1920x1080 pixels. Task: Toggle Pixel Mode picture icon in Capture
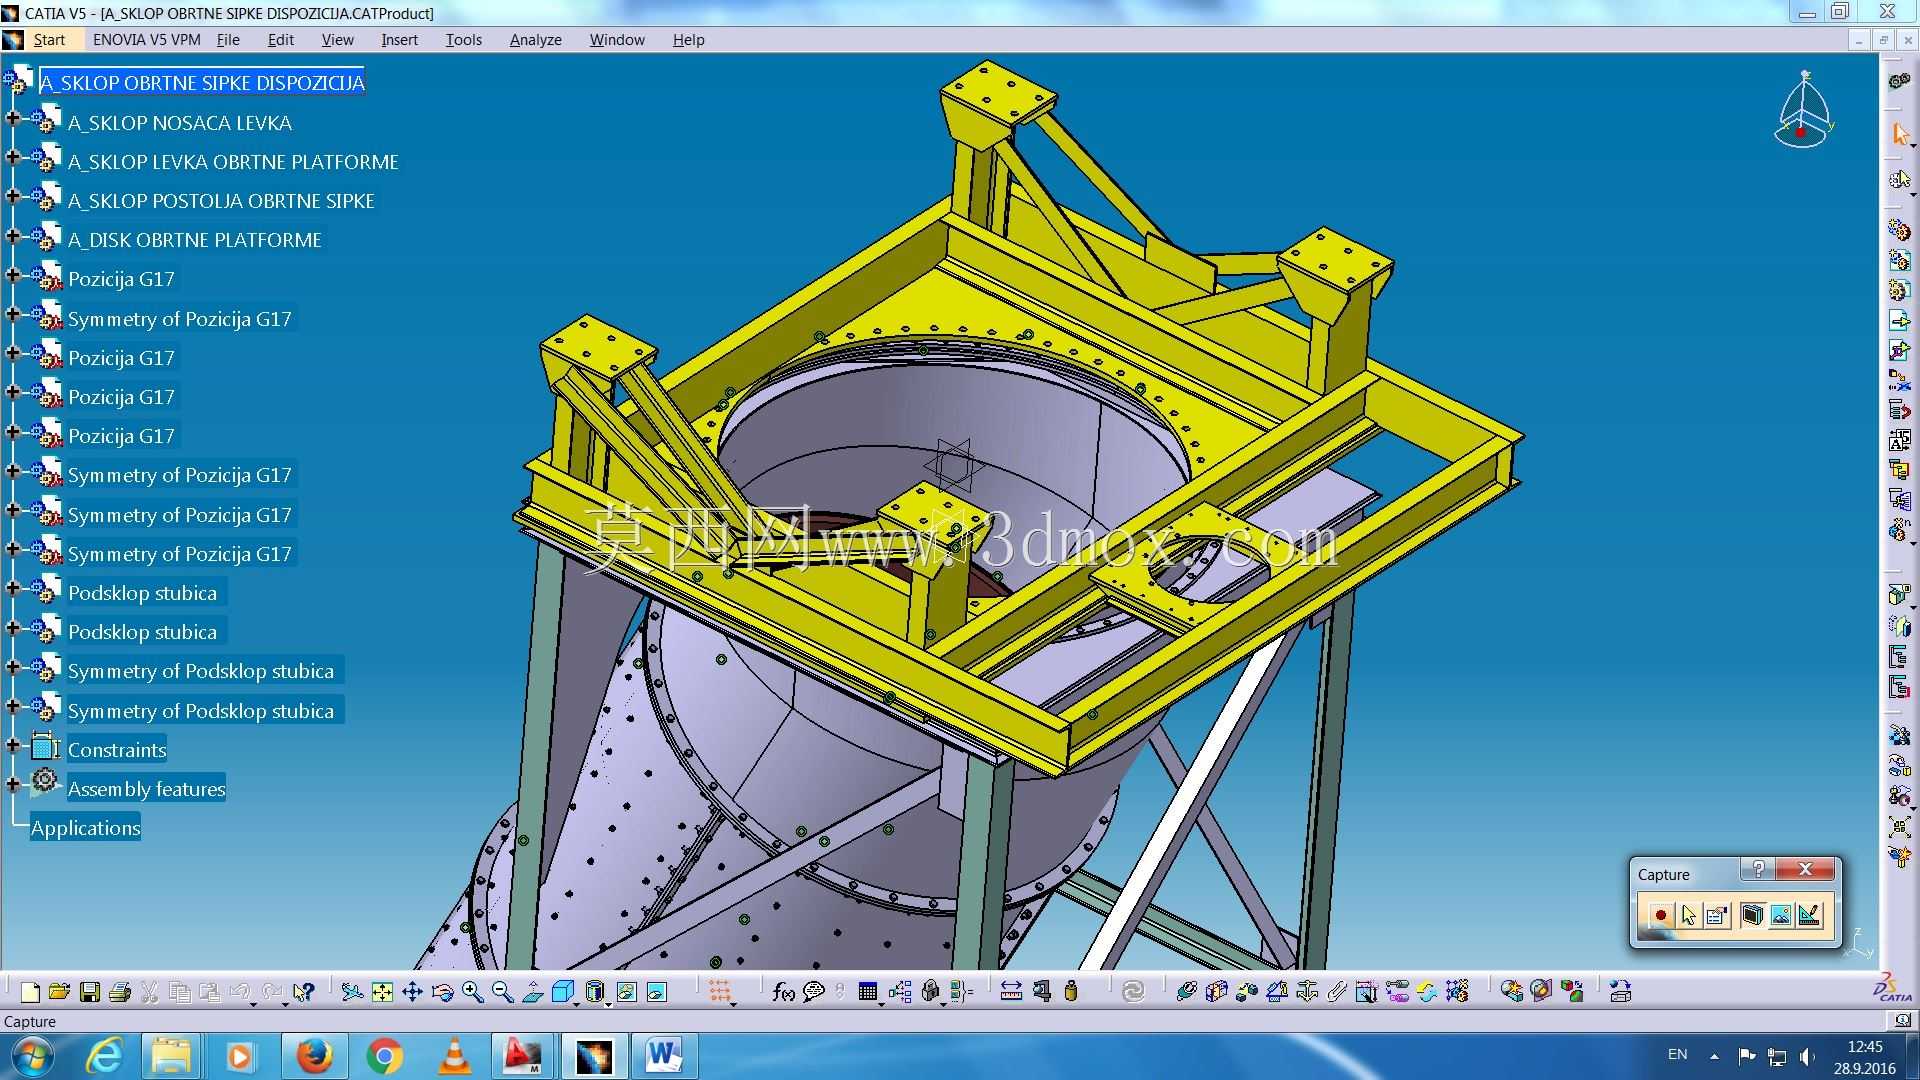click(x=1781, y=915)
